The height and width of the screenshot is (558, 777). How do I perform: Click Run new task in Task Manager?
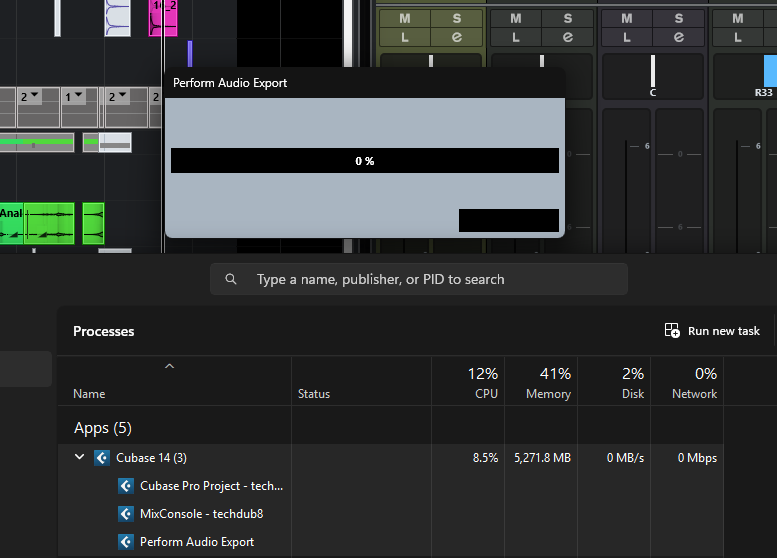coord(712,331)
